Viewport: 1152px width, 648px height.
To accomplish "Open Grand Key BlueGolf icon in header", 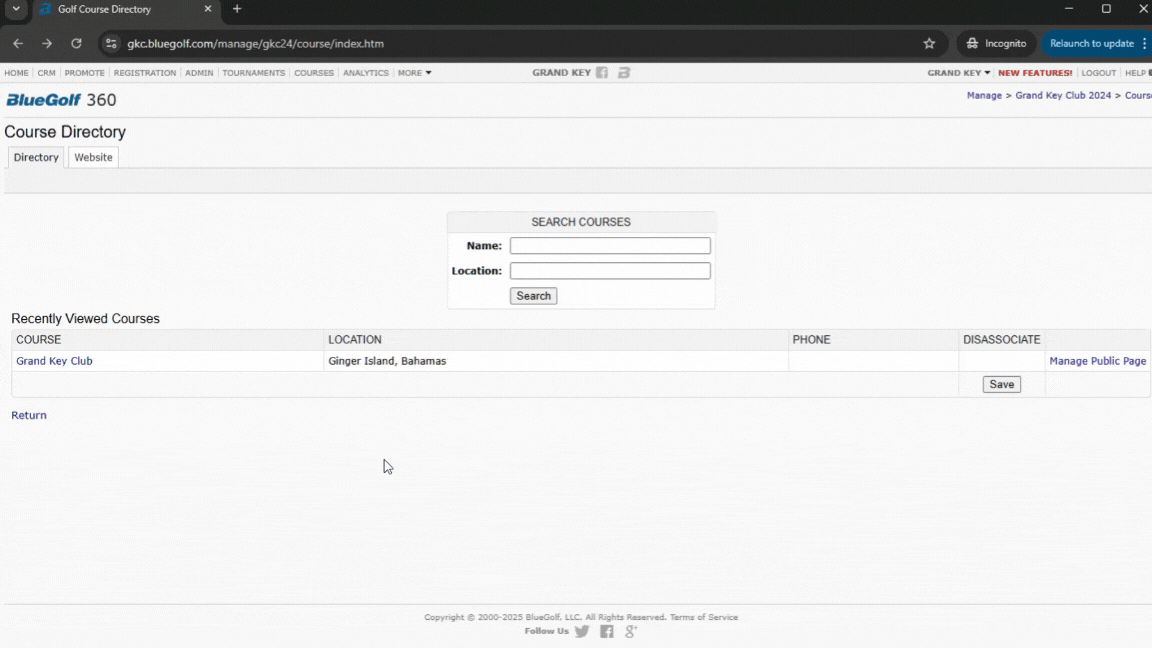I will coord(624,73).
